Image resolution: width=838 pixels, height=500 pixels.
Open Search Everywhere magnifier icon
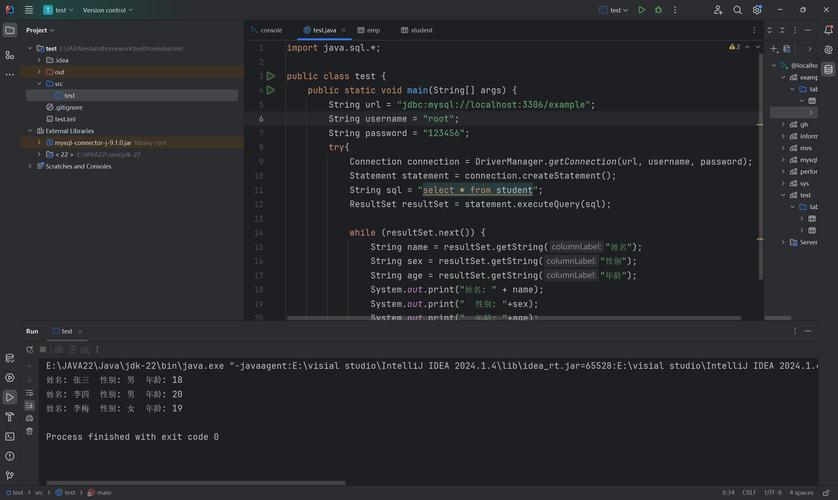(737, 10)
